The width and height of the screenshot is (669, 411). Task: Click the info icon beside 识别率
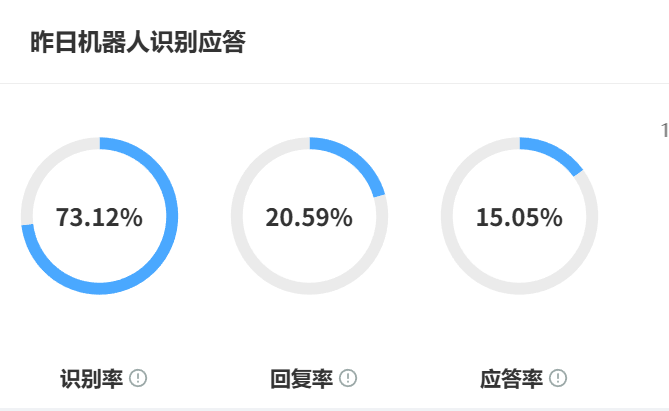click(x=138, y=378)
